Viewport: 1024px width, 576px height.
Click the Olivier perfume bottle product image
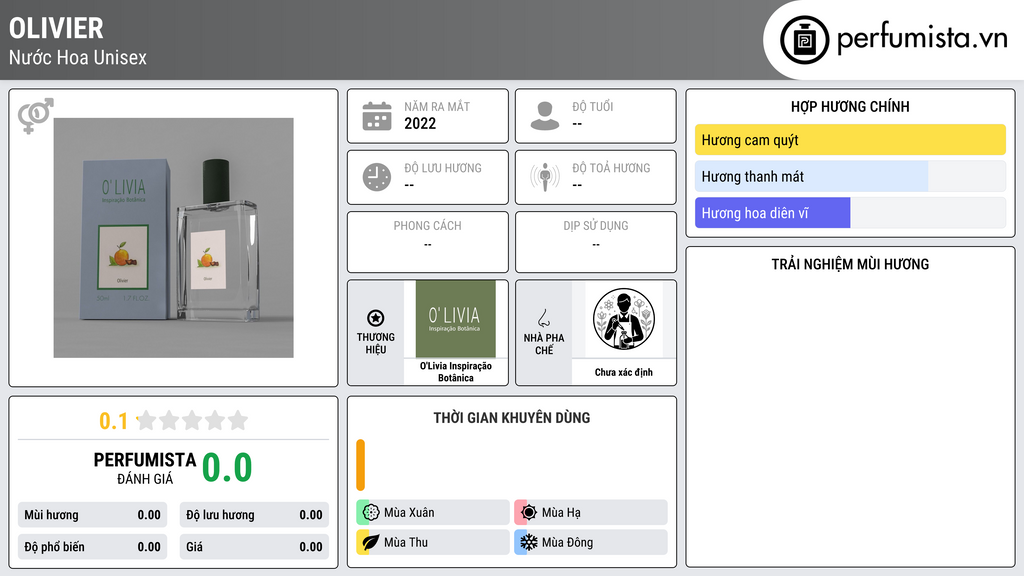tap(174, 238)
